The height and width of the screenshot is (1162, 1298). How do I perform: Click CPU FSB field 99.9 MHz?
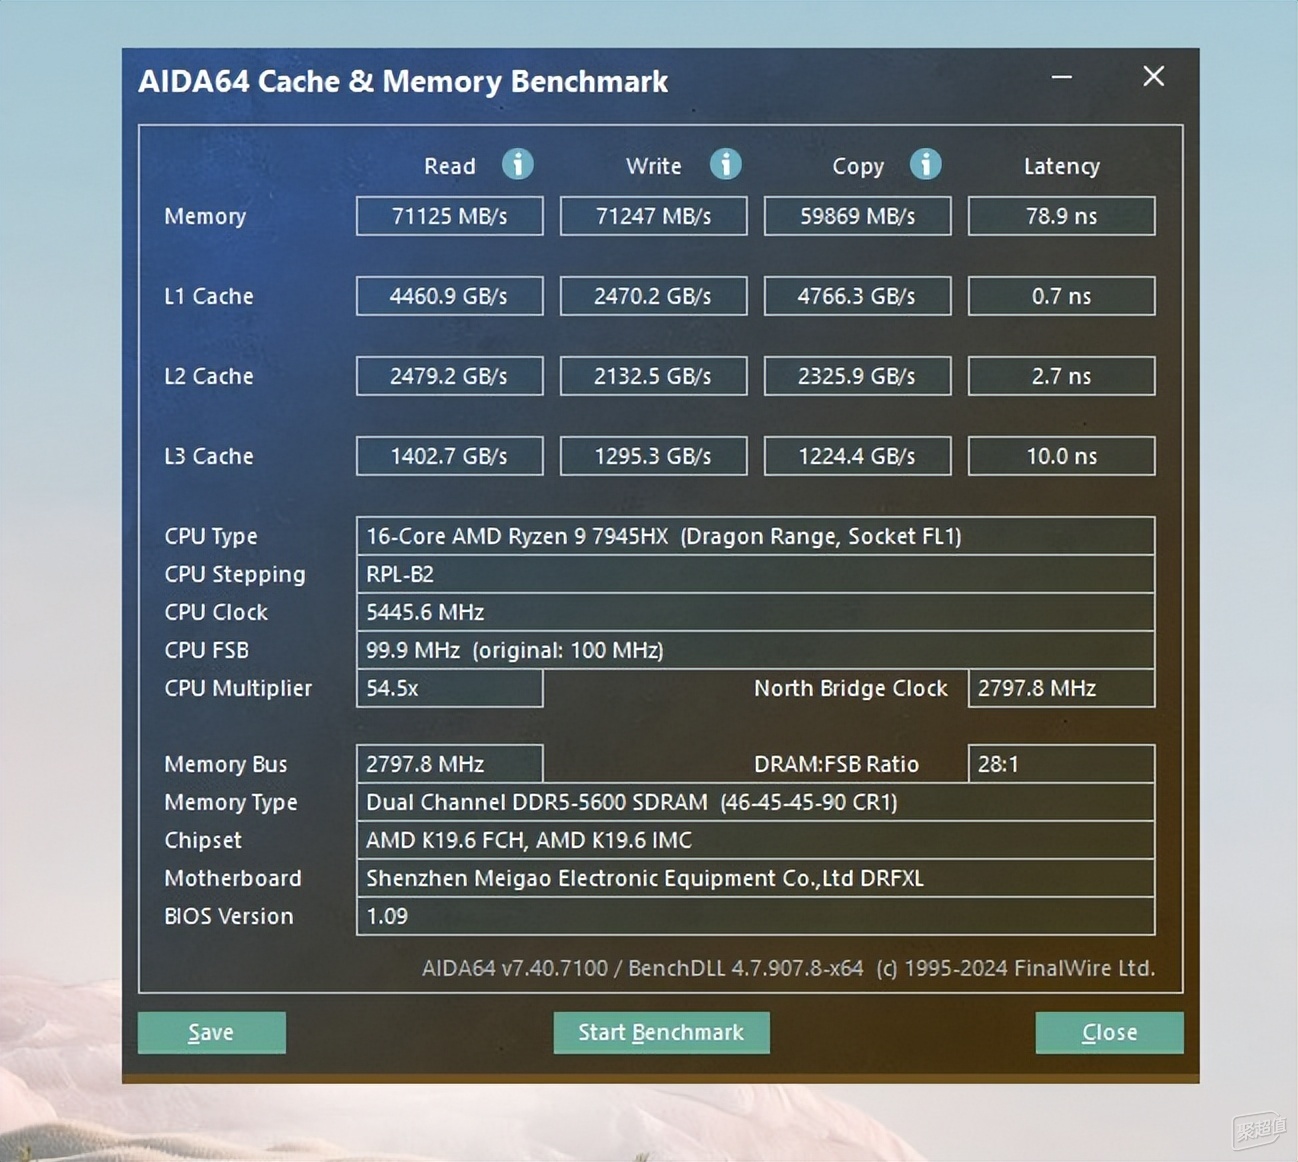tap(756, 650)
